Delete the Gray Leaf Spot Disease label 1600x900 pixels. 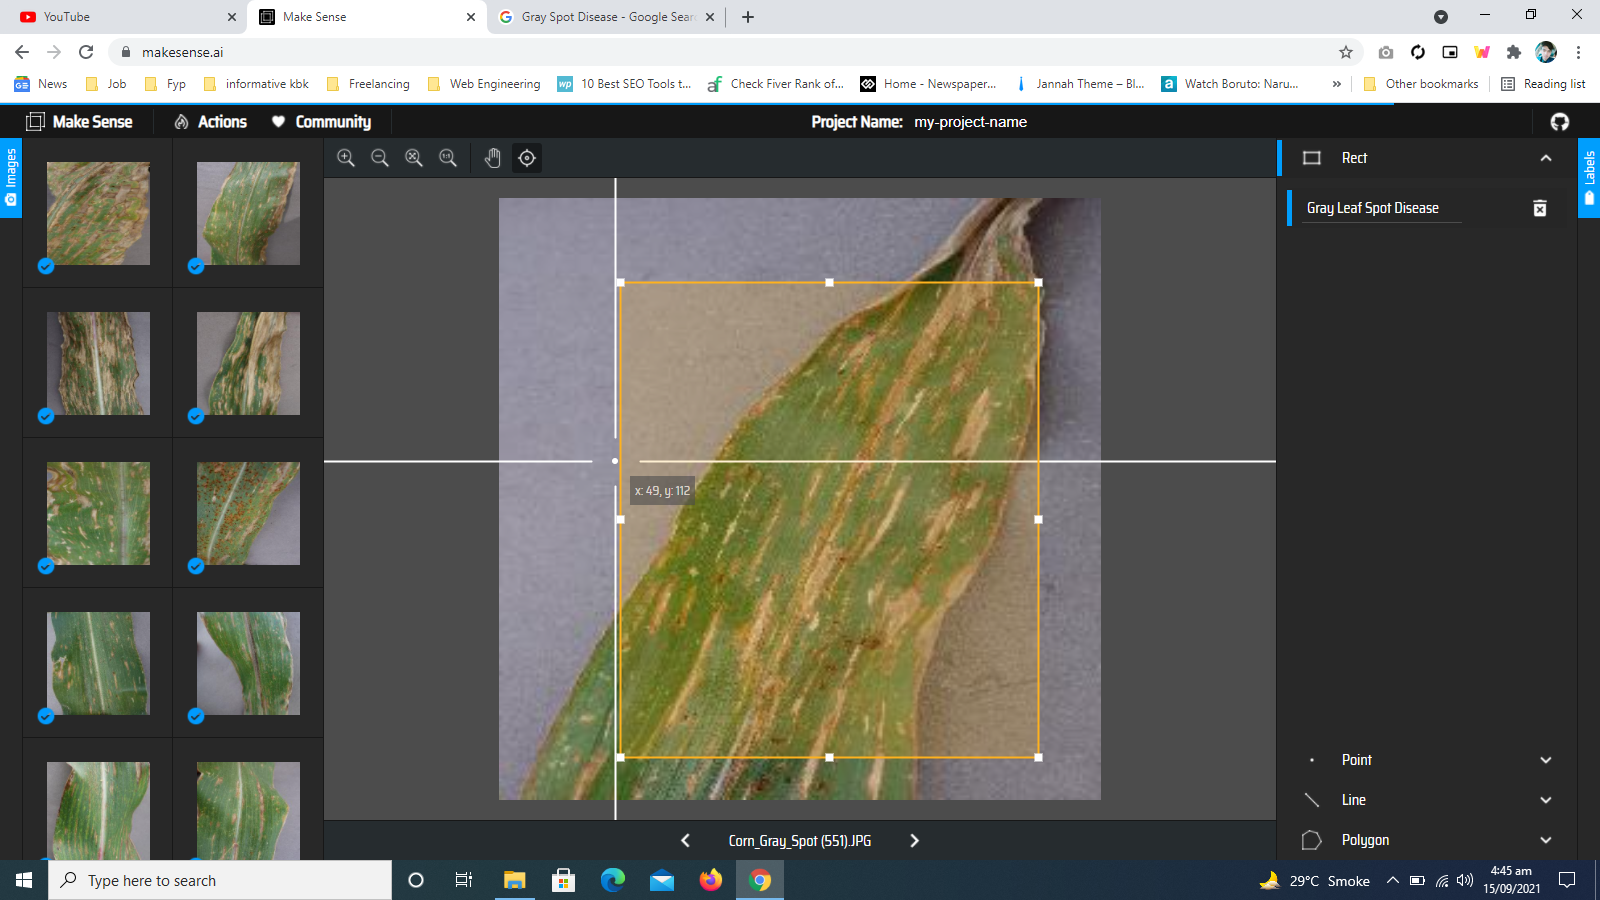click(1540, 208)
